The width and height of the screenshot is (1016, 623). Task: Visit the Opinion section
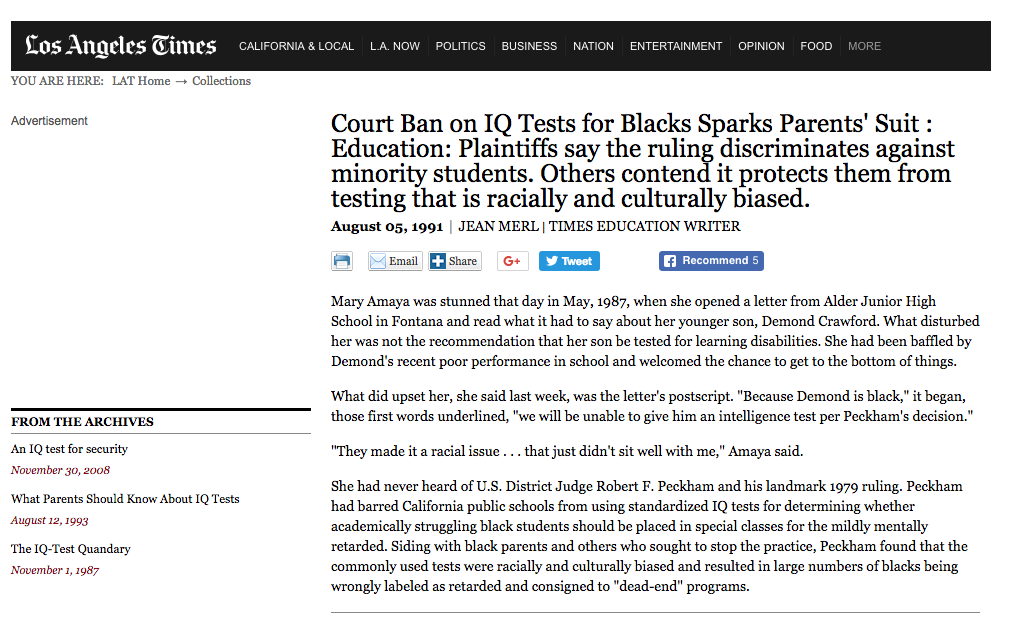(x=761, y=46)
